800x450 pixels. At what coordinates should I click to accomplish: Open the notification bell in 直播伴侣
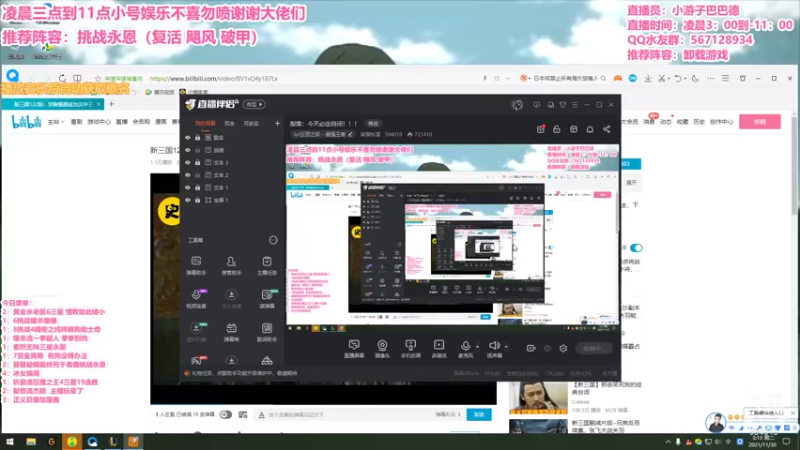click(590, 129)
